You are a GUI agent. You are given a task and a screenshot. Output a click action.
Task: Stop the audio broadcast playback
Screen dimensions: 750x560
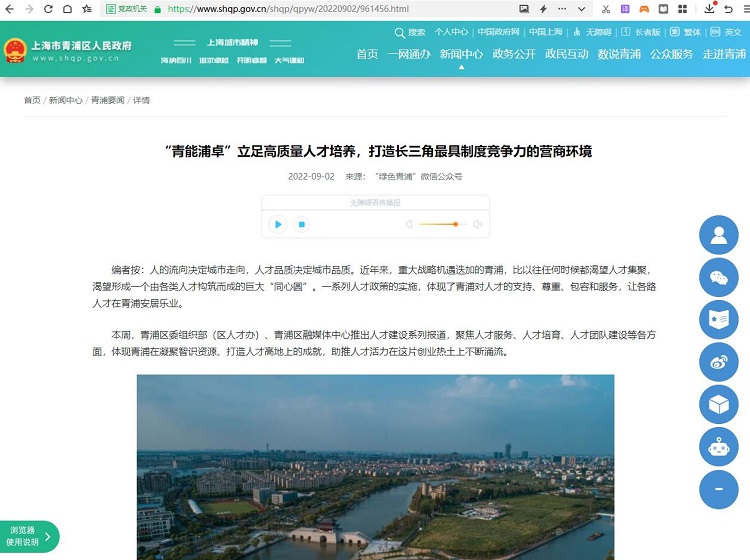point(301,225)
